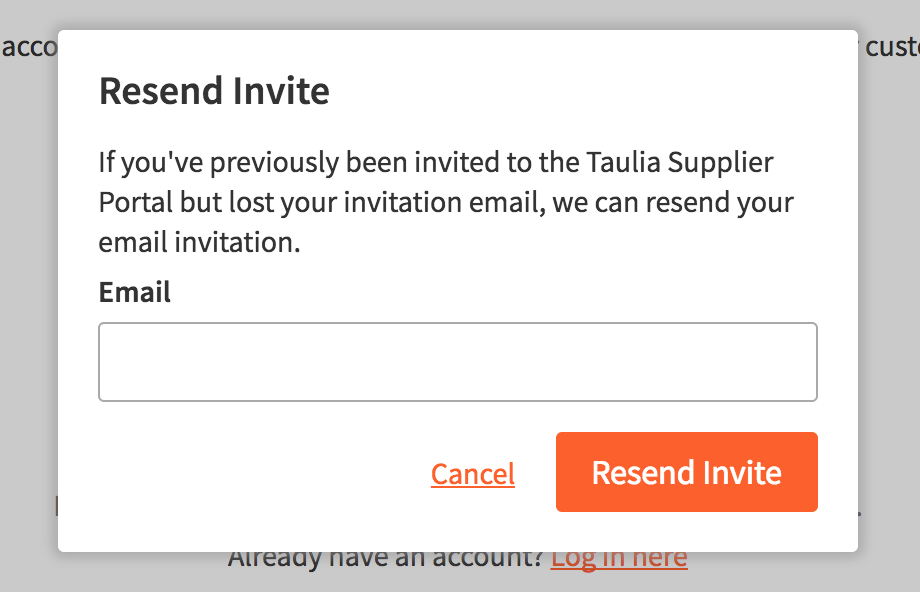Click the "Resend Invite" dialog heading
The height and width of the screenshot is (592, 920).
[214, 92]
